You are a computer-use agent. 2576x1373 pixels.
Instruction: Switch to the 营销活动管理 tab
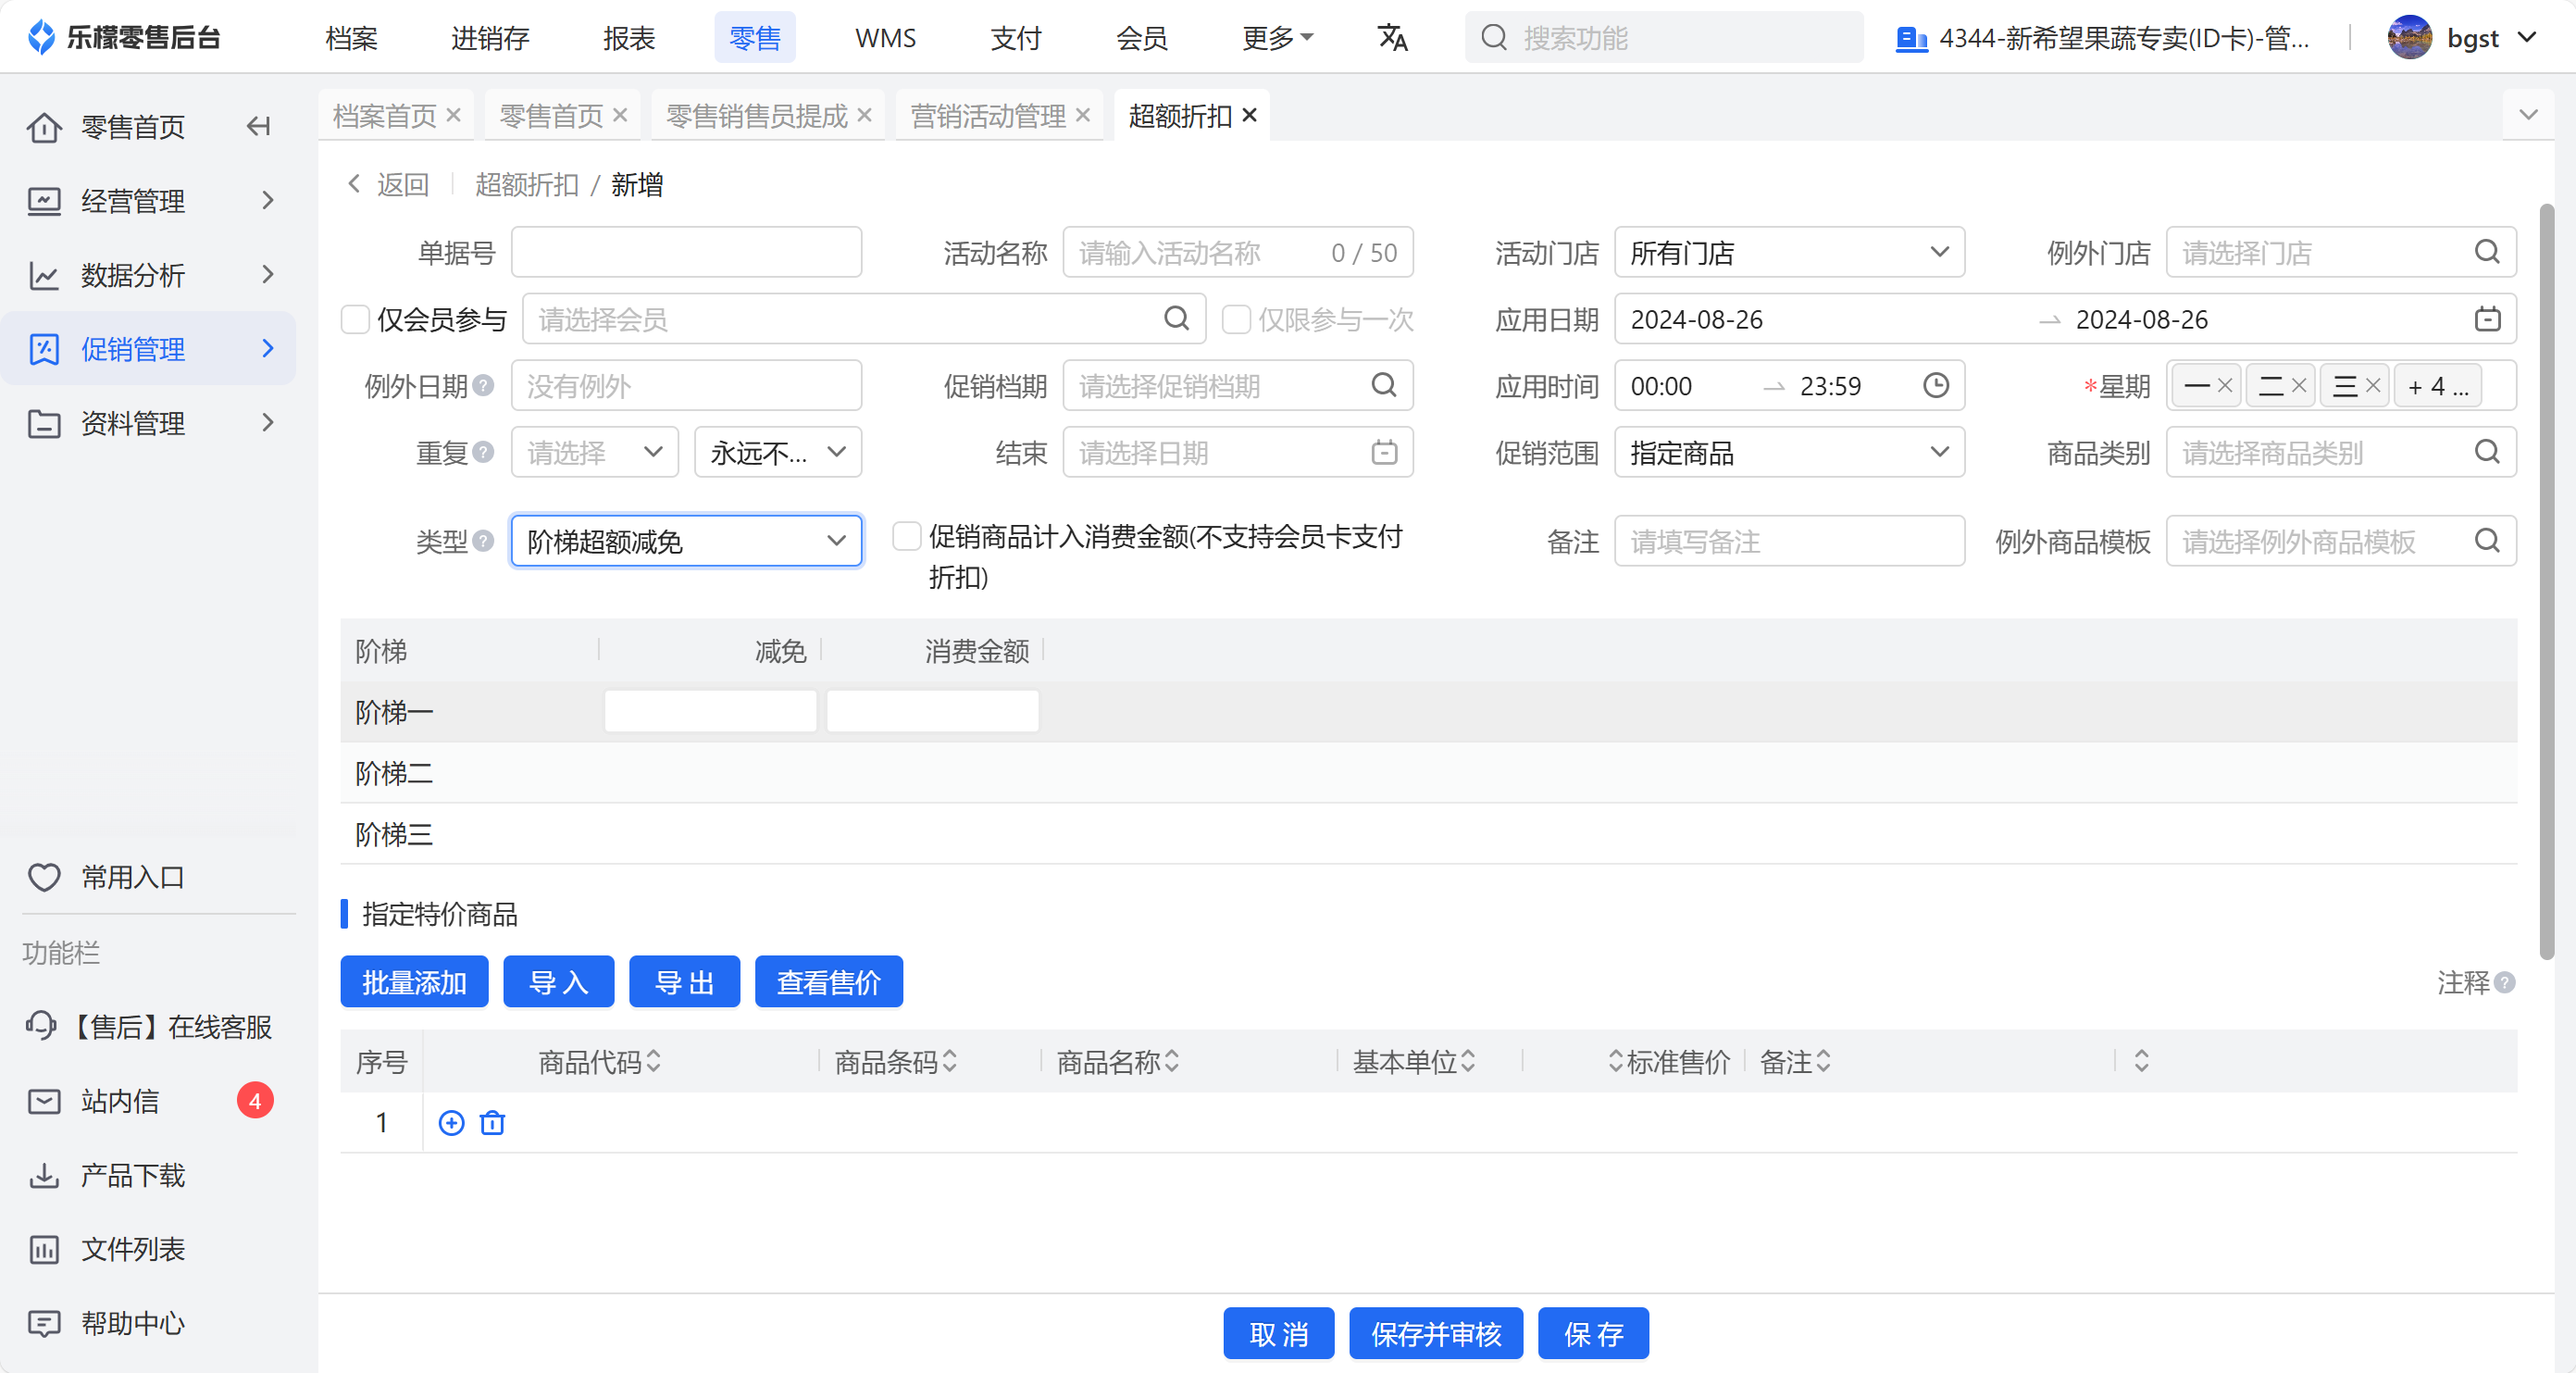point(988,116)
